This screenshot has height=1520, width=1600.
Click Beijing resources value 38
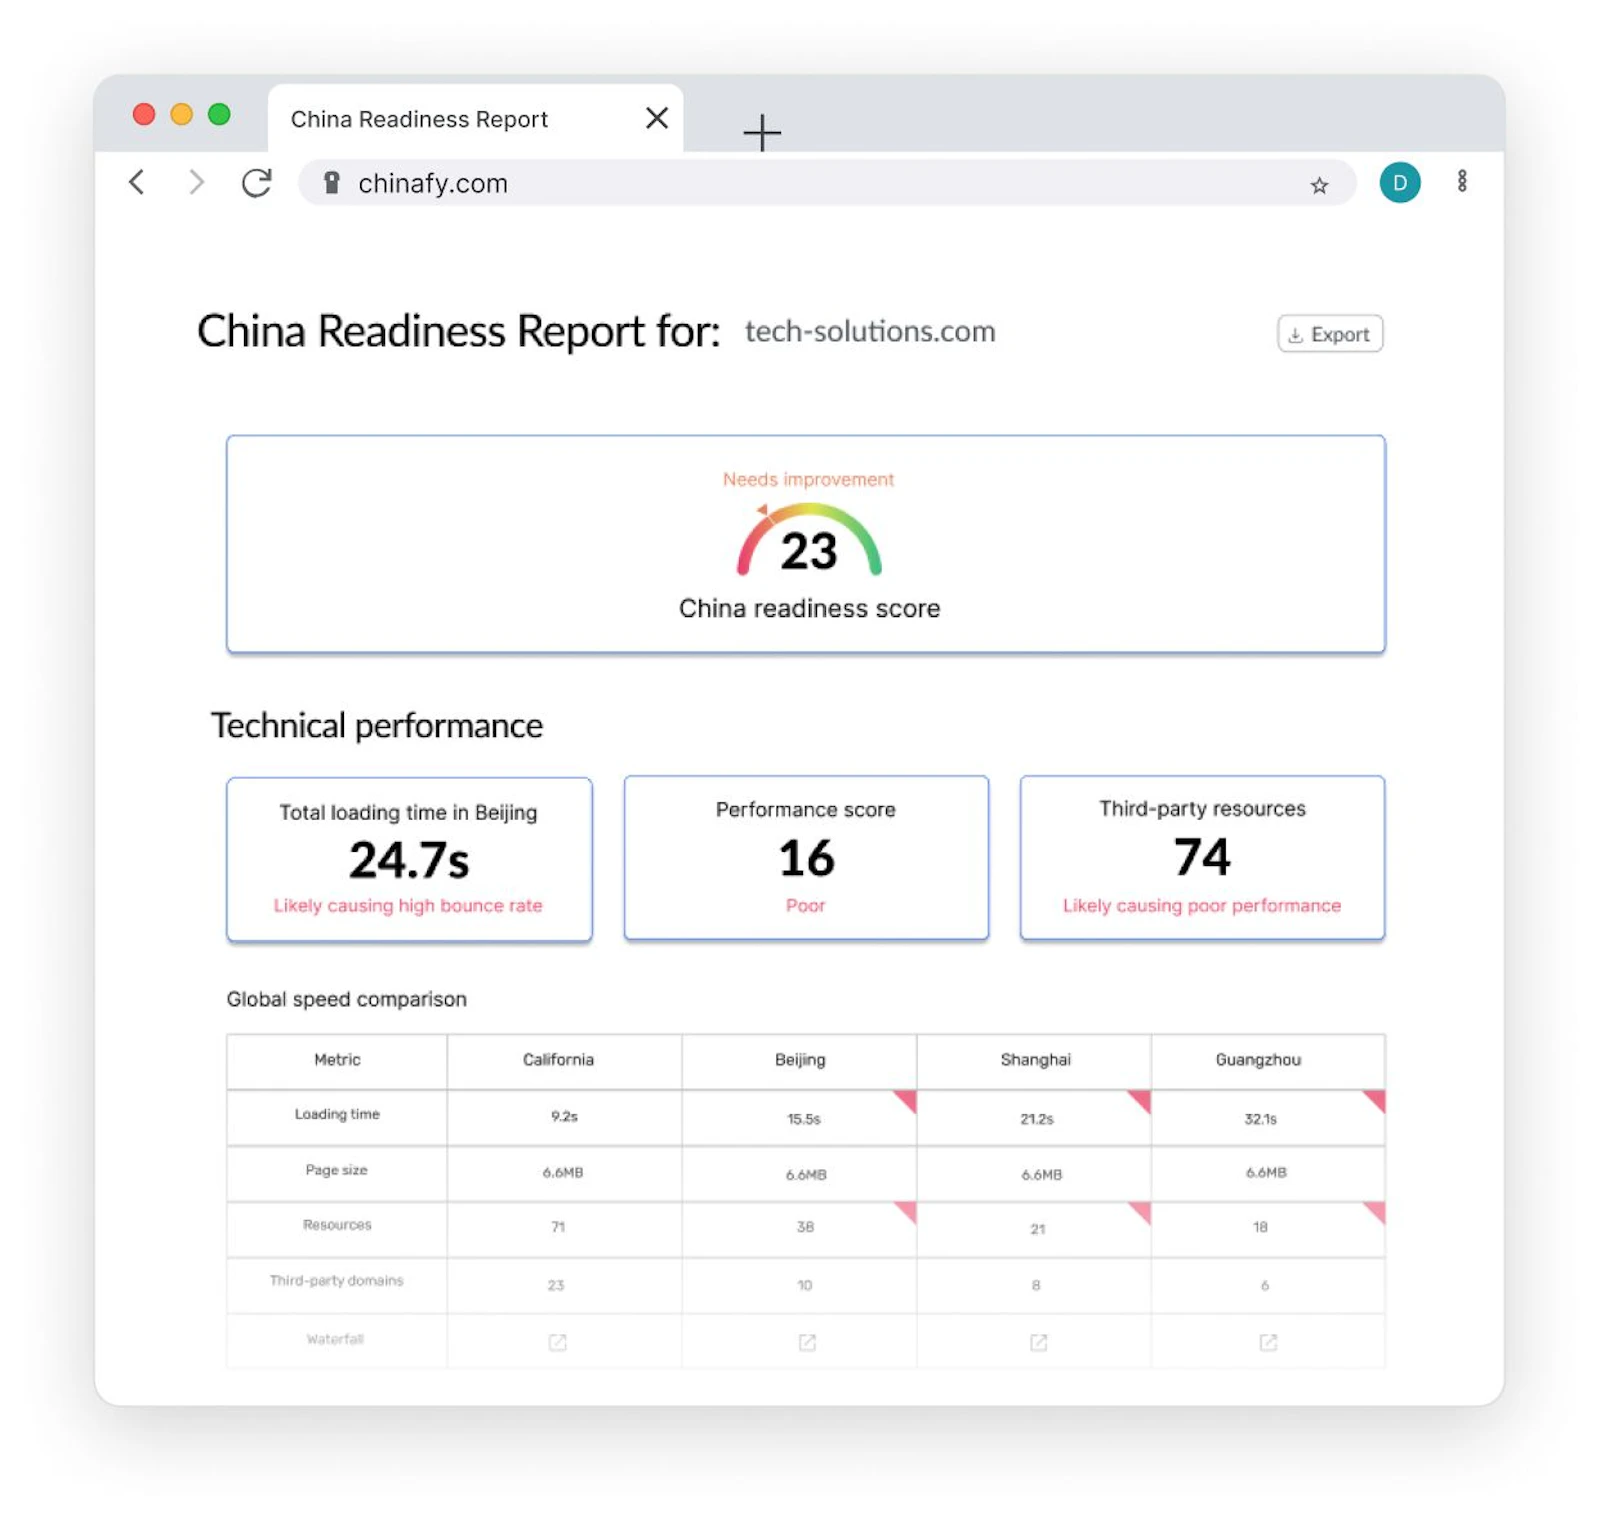[x=805, y=1226]
